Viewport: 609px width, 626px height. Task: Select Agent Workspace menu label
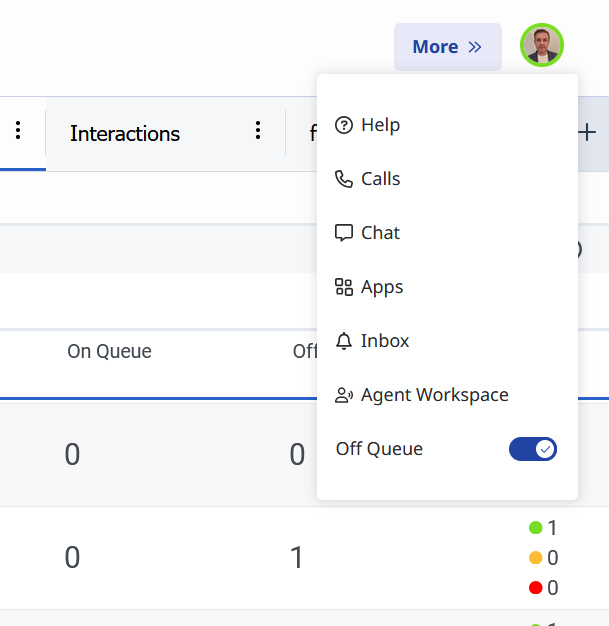pyautogui.click(x=435, y=395)
